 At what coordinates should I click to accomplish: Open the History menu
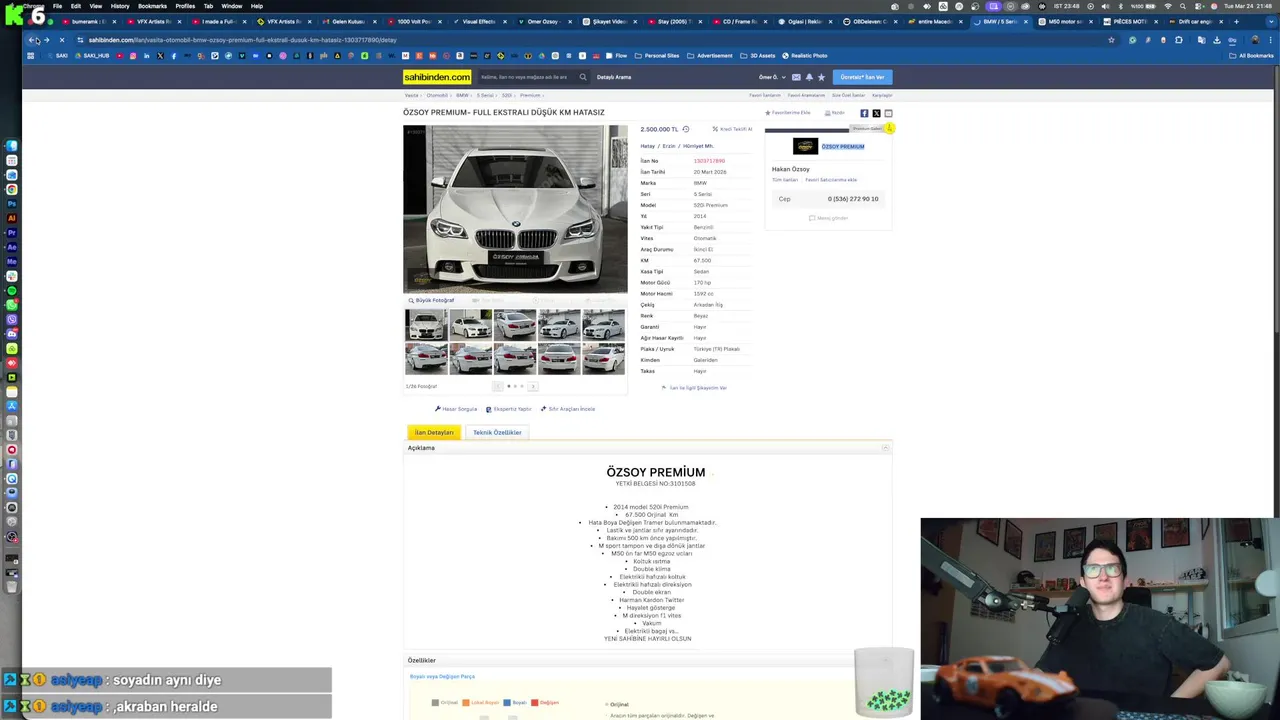coord(120,6)
